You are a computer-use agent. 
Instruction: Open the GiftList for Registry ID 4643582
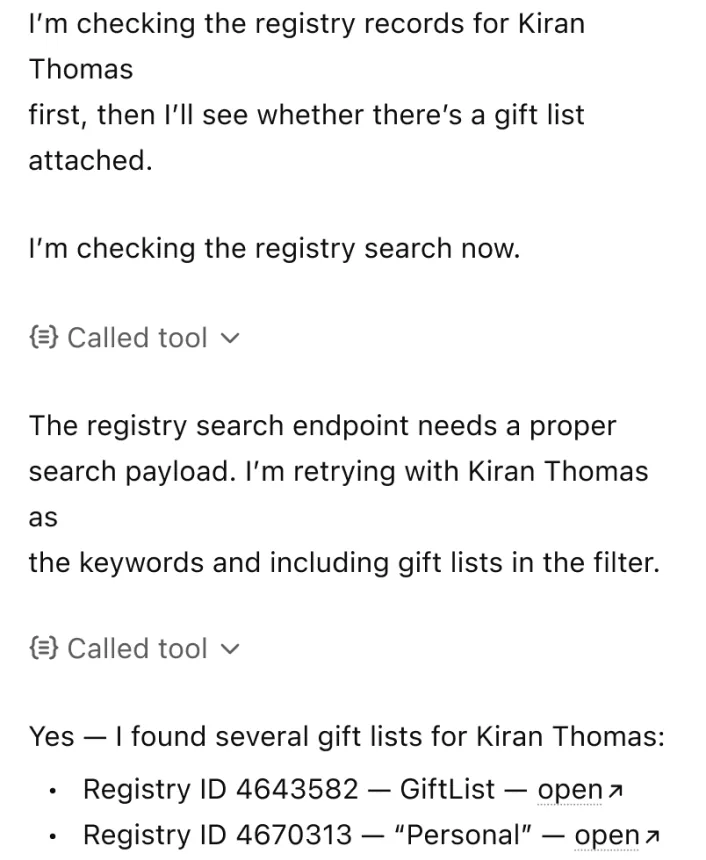click(x=570, y=789)
